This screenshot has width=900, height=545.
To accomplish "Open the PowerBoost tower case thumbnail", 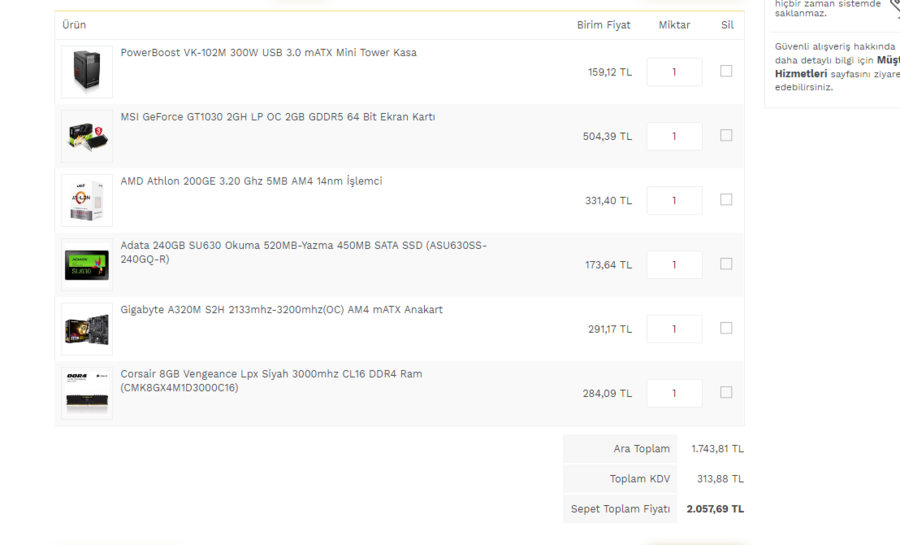I will coord(87,72).
